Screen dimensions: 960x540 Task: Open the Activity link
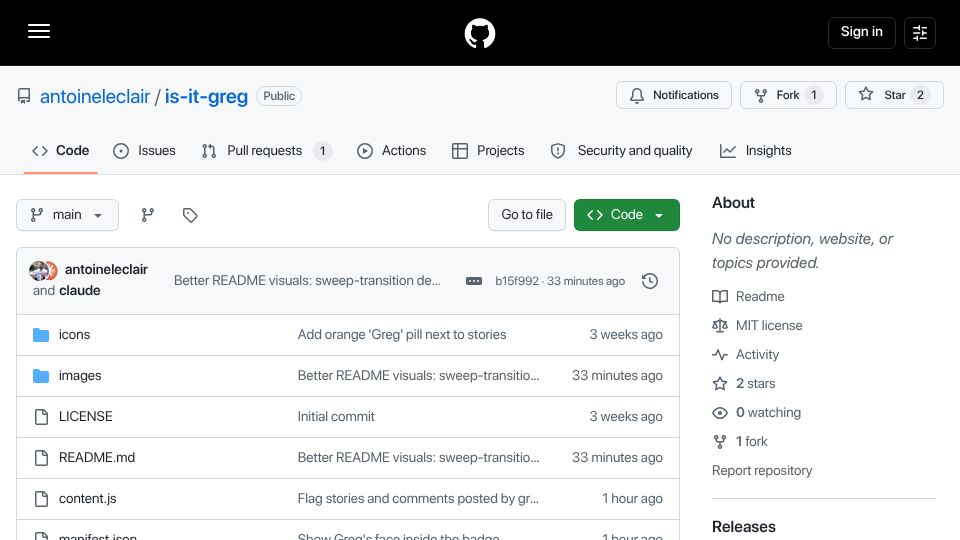point(757,354)
